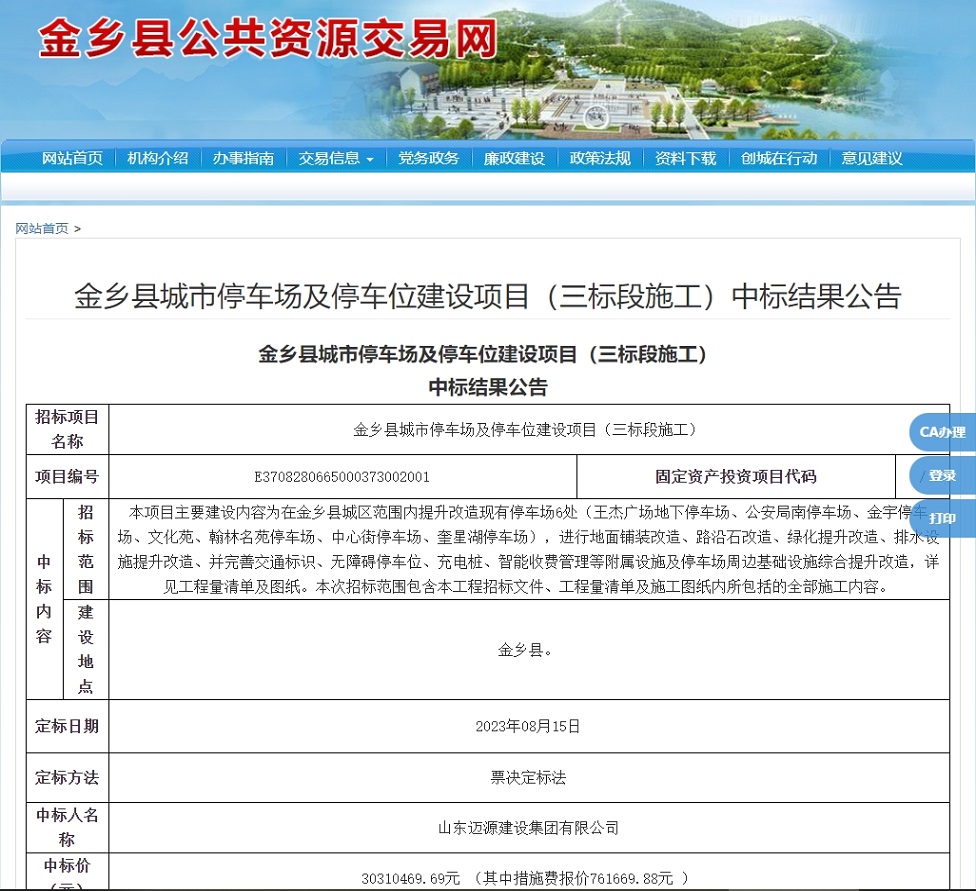This screenshot has height=891, width=976.
Task: Click the 中标人名称 row label
Action: coord(67,827)
